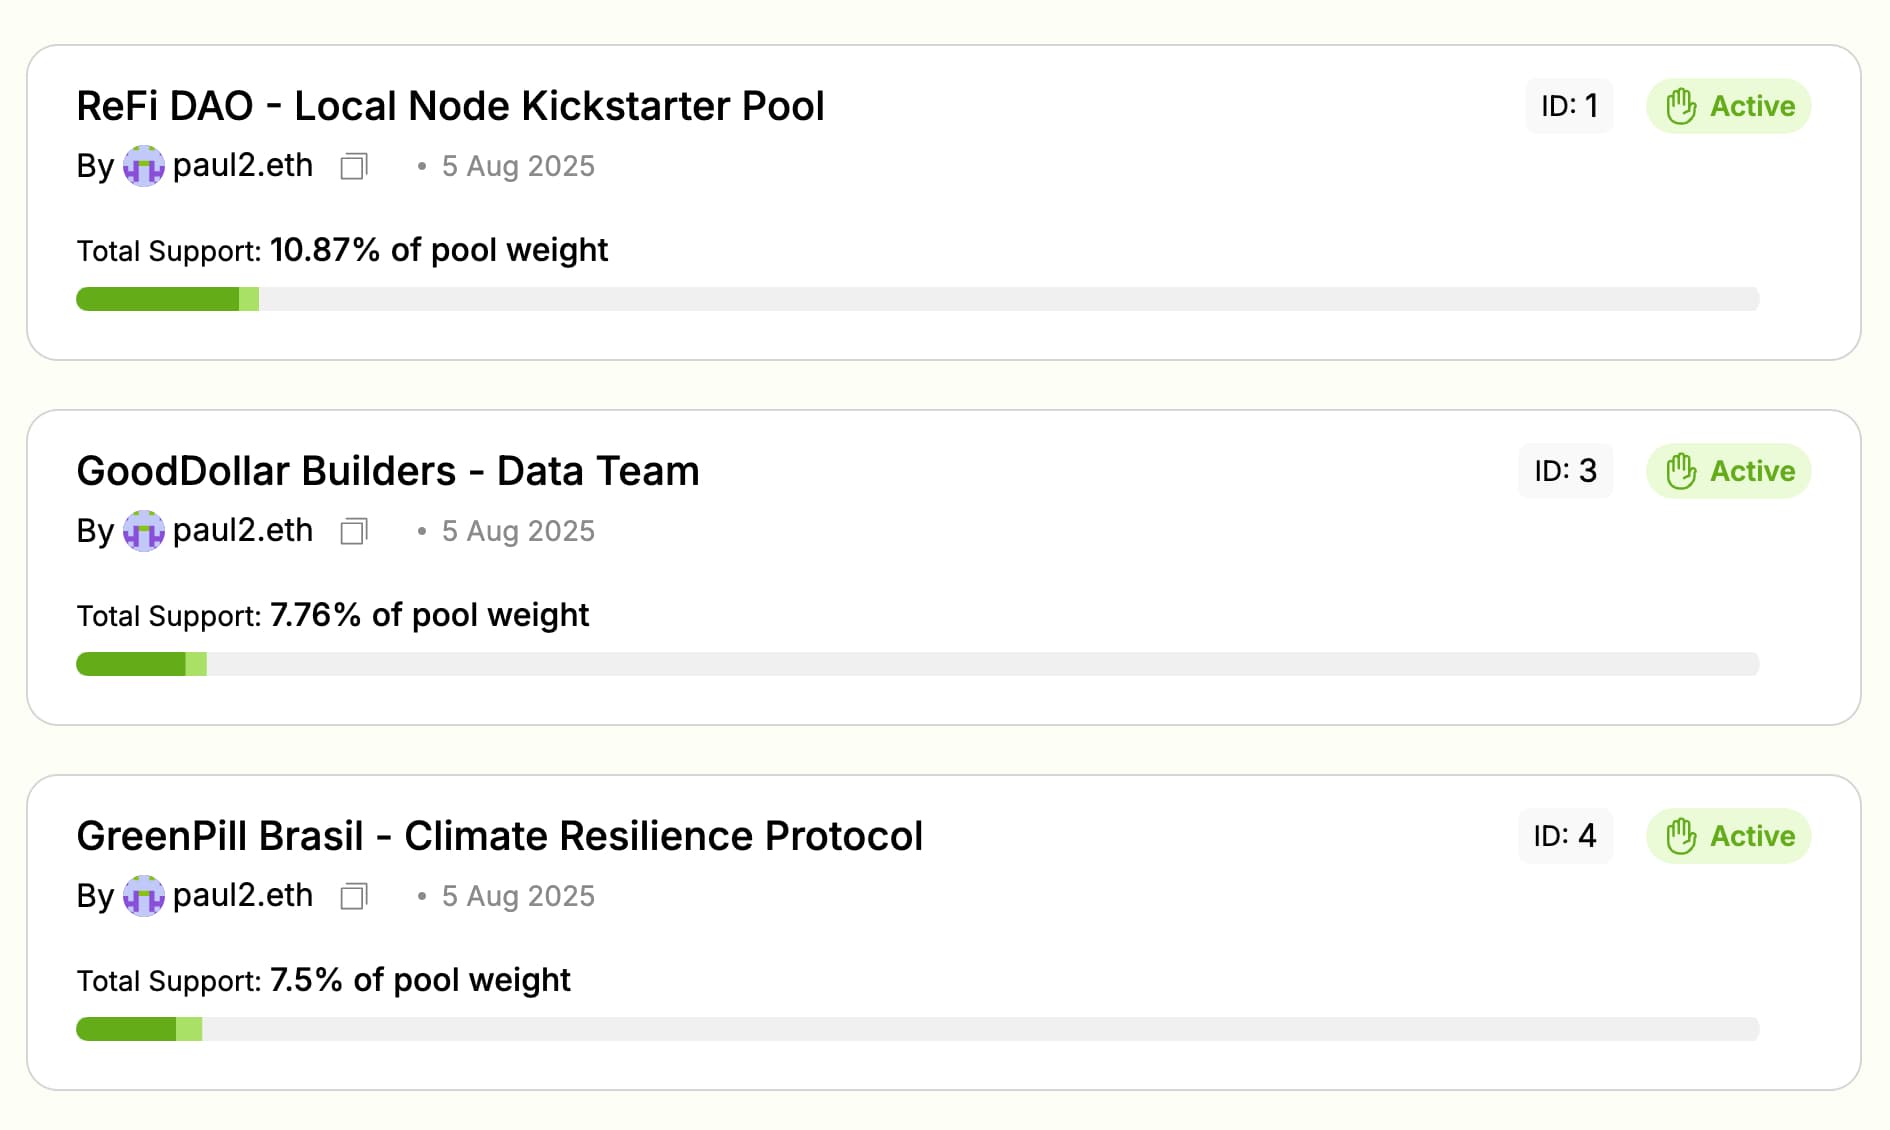Viewport: 1890px width, 1130px height.
Task: Copy author address on ReFi DAO proposal
Action: [354, 166]
